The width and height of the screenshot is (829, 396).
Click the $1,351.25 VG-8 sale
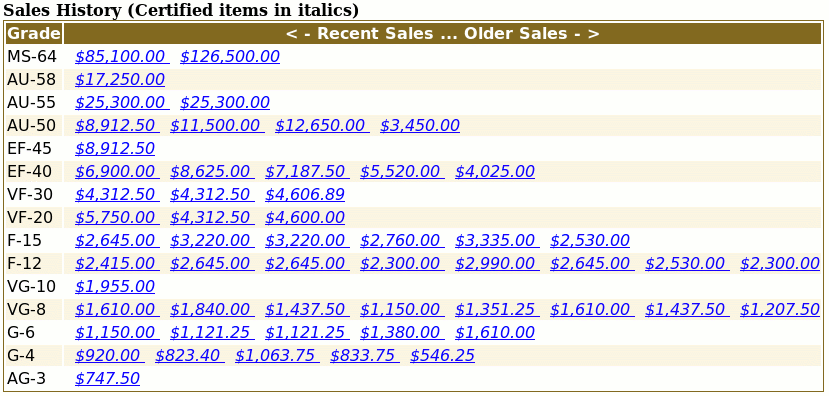[497, 309]
